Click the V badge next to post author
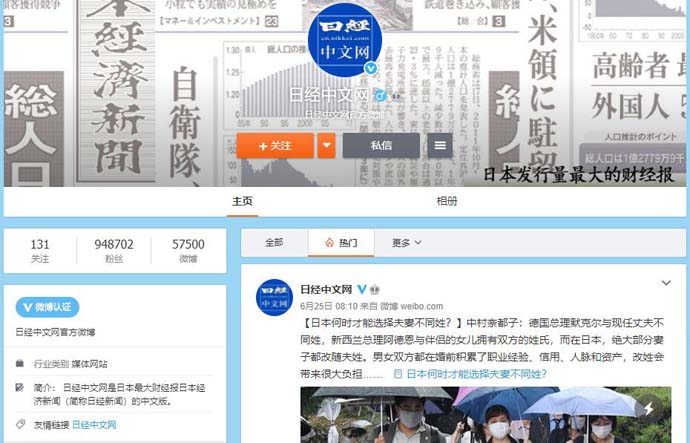Image resolution: width=690 pixels, height=443 pixels. point(362,289)
